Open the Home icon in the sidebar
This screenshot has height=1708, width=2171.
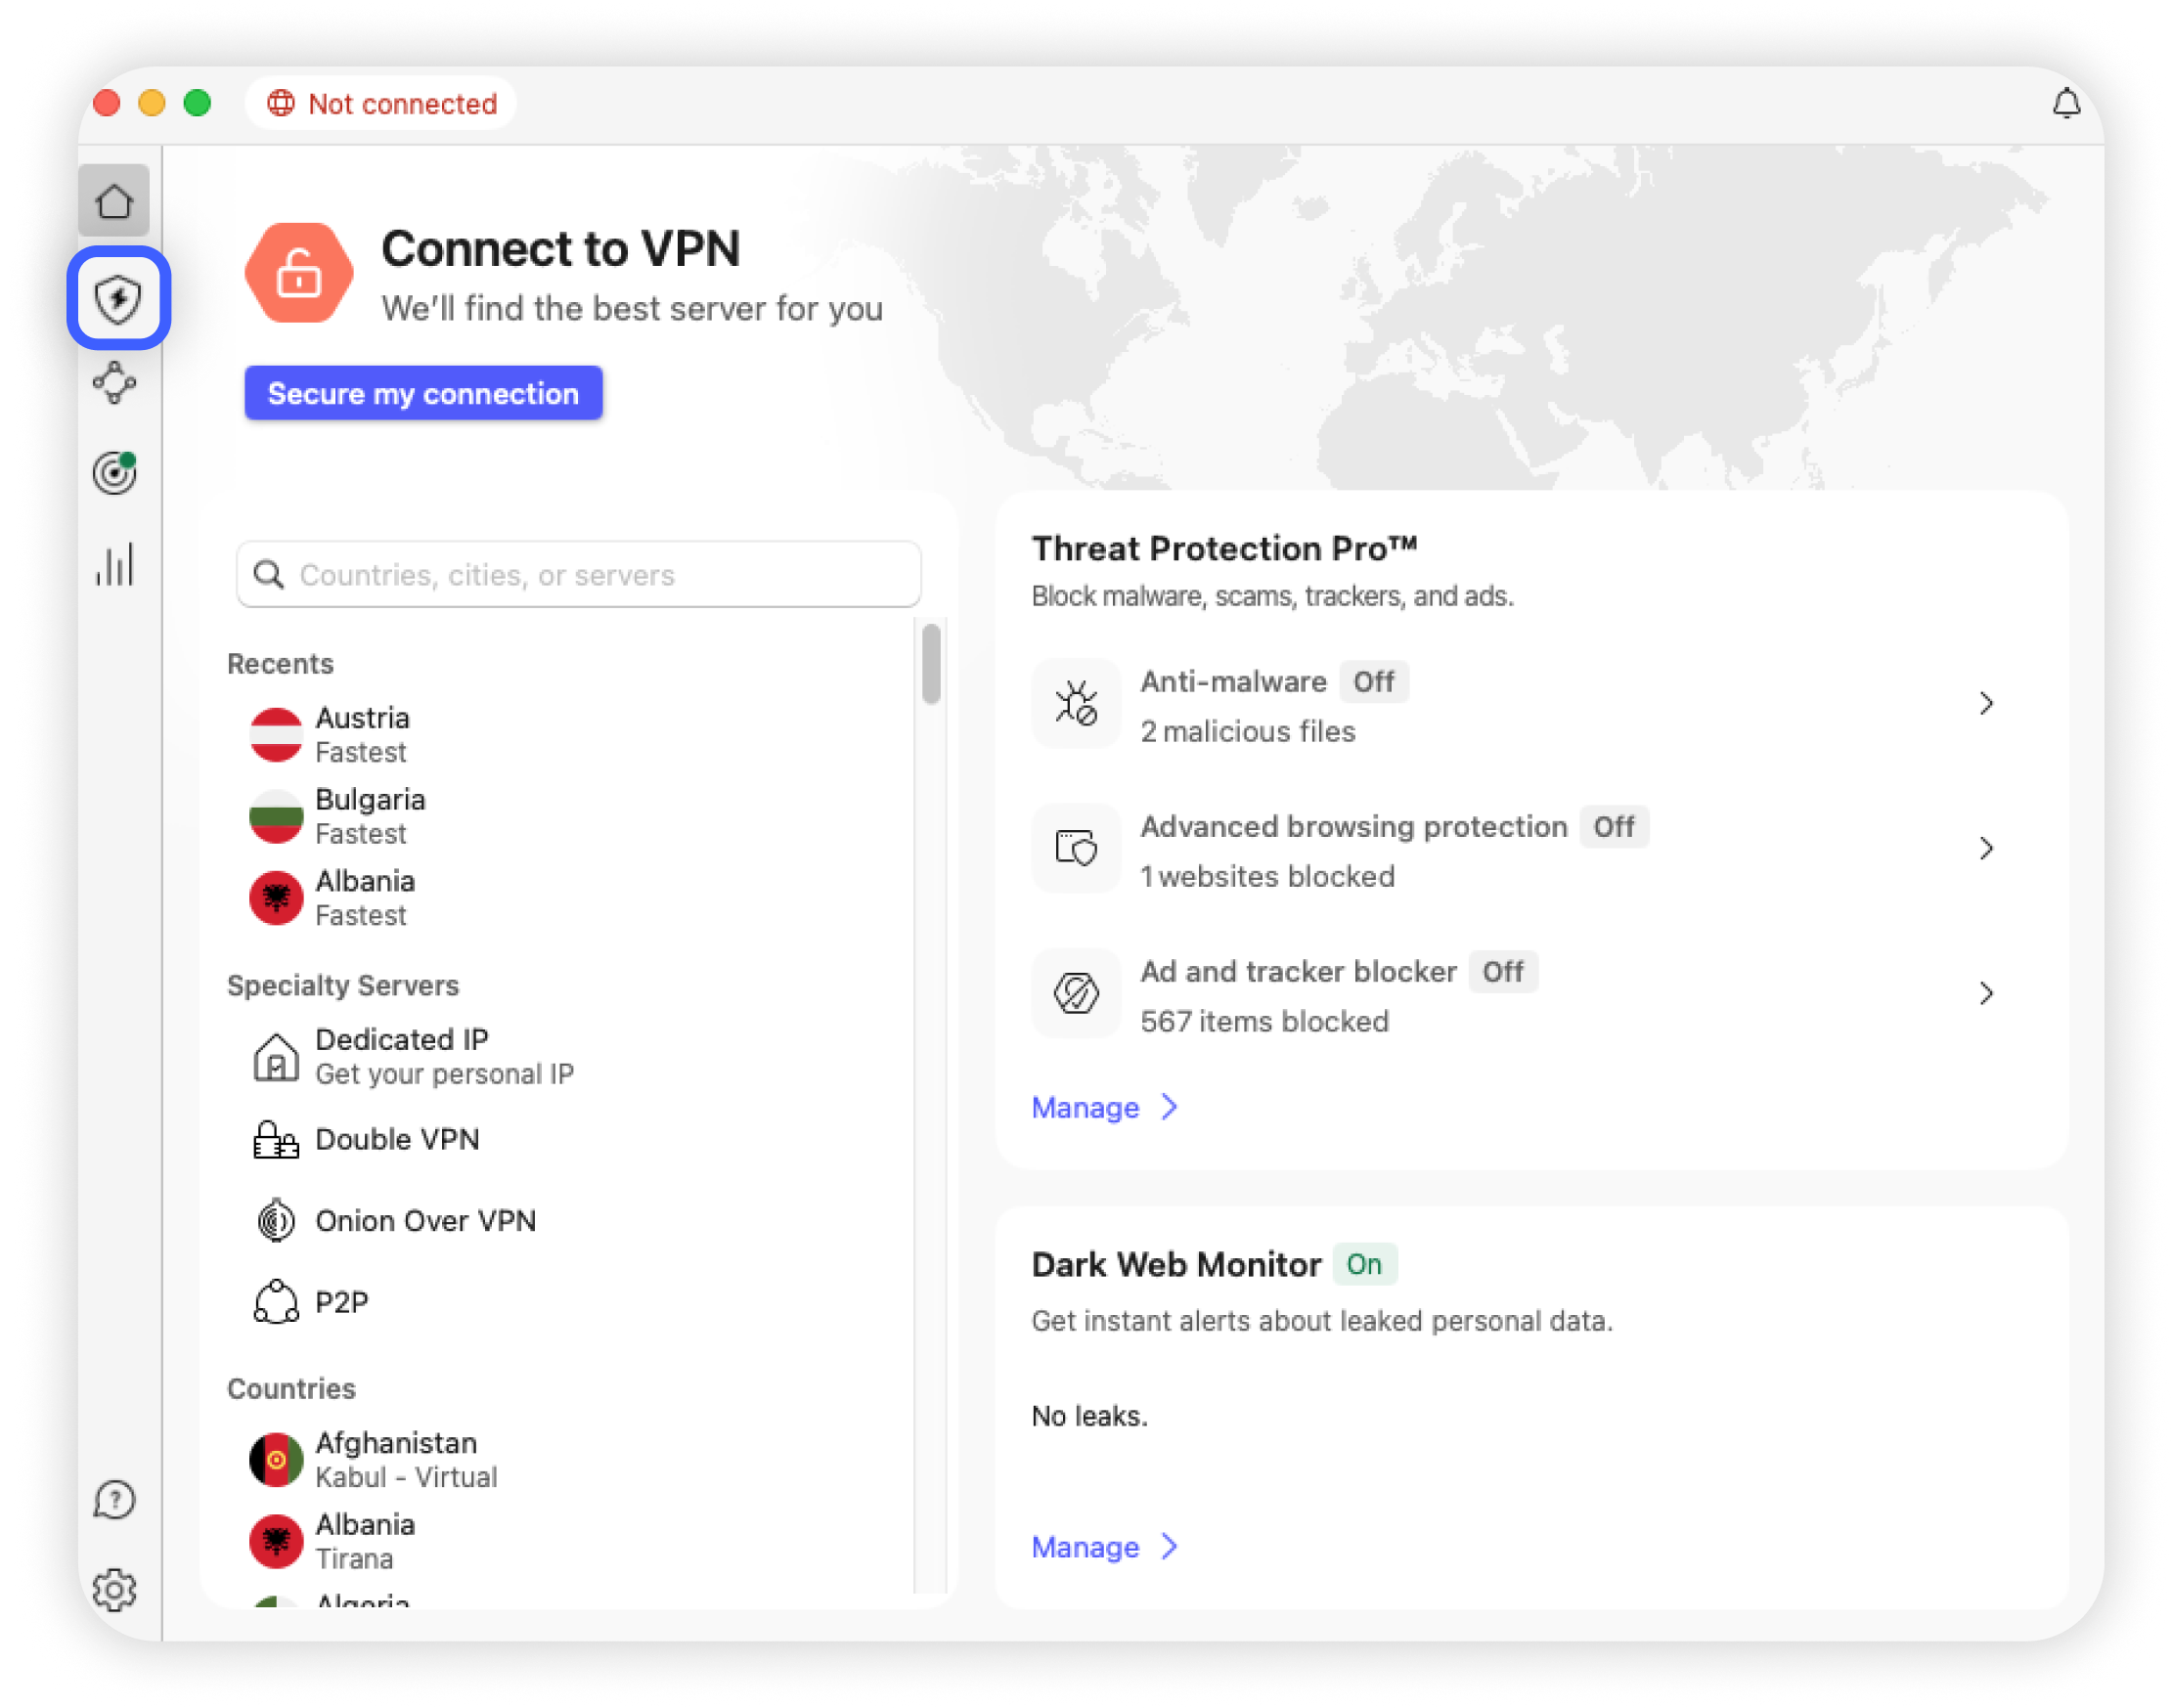[115, 201]
